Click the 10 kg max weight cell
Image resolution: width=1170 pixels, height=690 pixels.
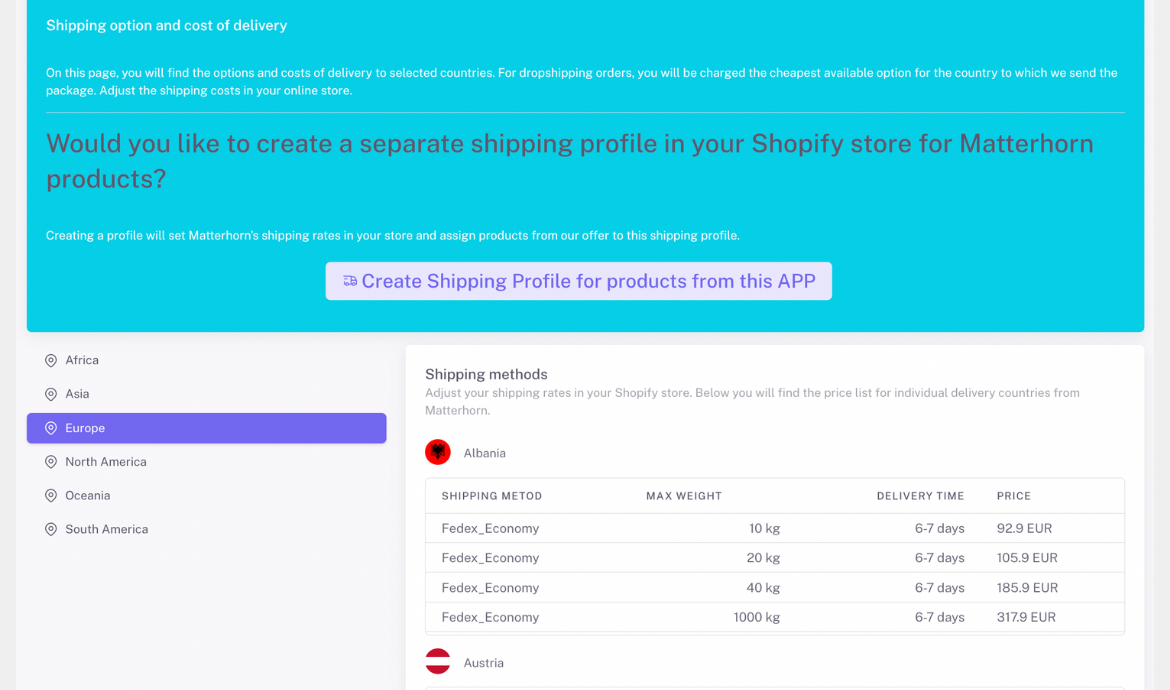pyautogui.click(x=764, y=528)
